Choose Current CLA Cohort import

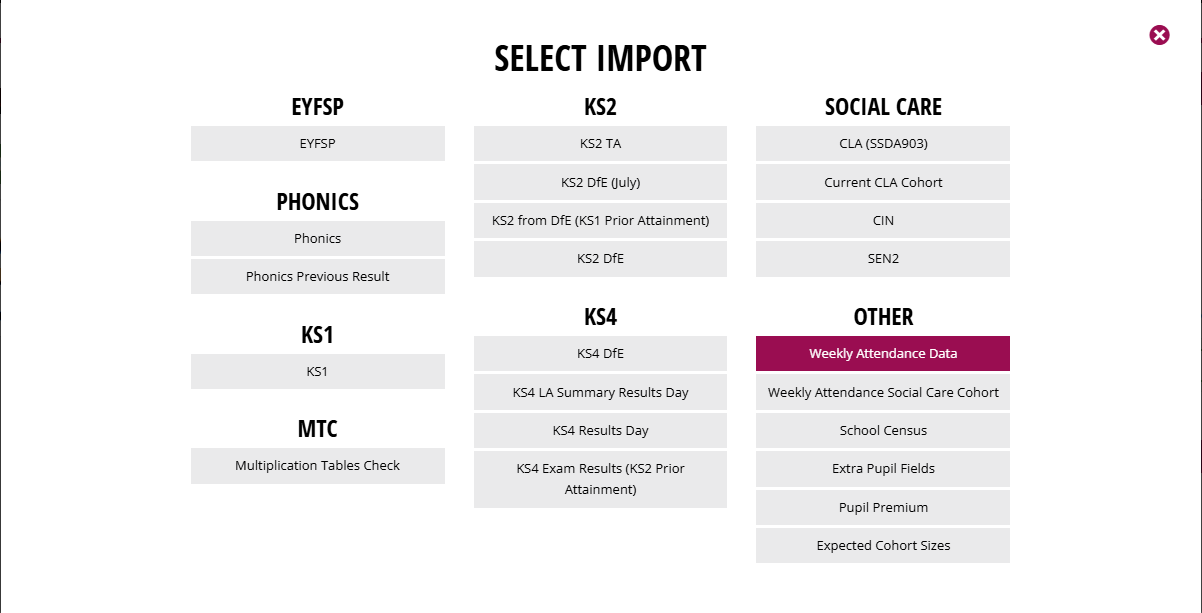(883, 182)
